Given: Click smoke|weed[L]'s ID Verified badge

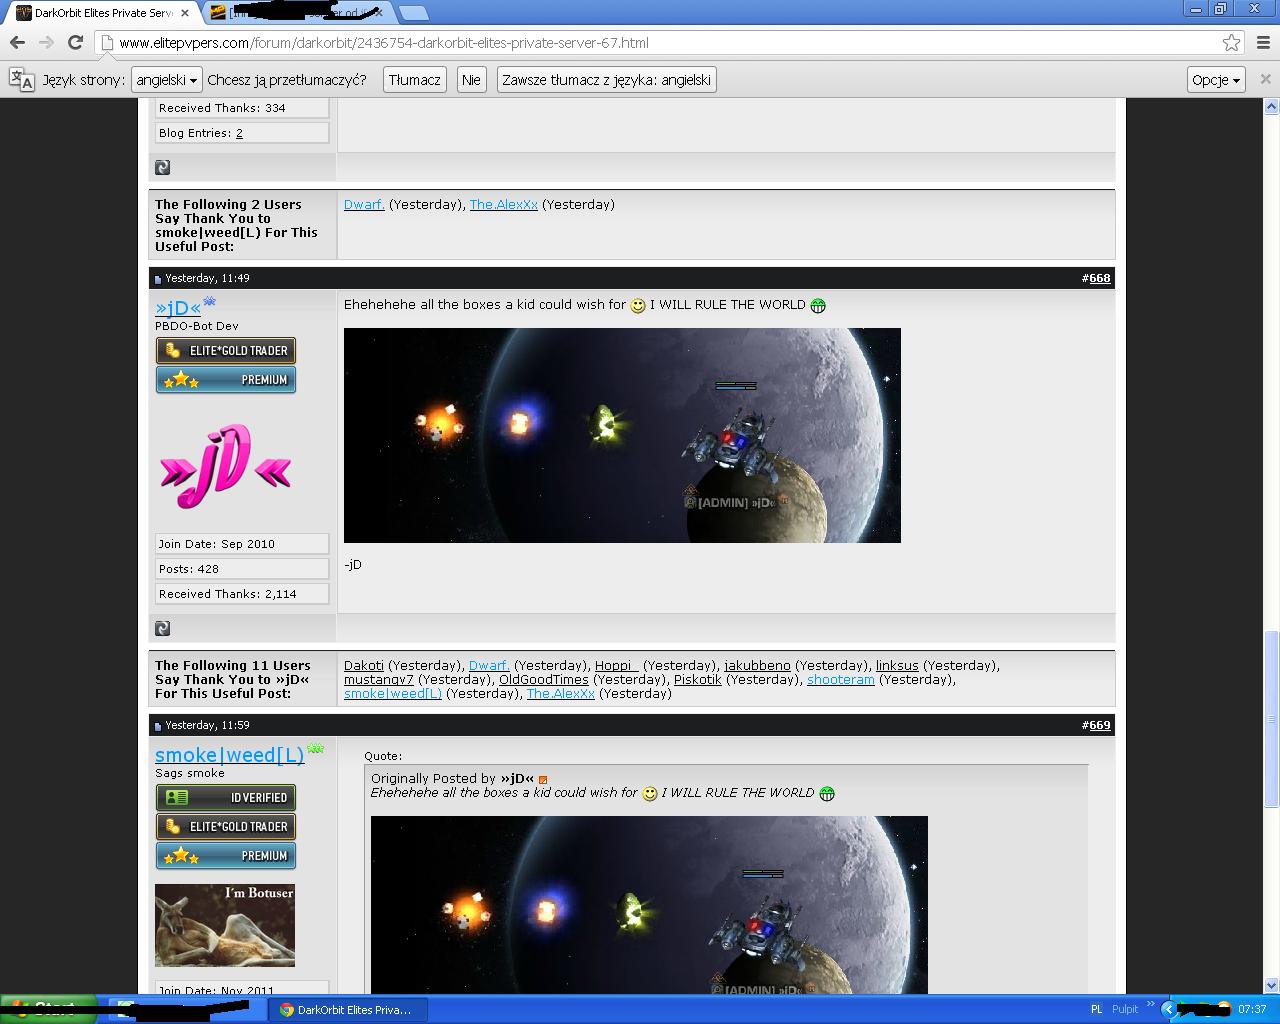Looking at the screenshot, I should click(x=226, y=798).
